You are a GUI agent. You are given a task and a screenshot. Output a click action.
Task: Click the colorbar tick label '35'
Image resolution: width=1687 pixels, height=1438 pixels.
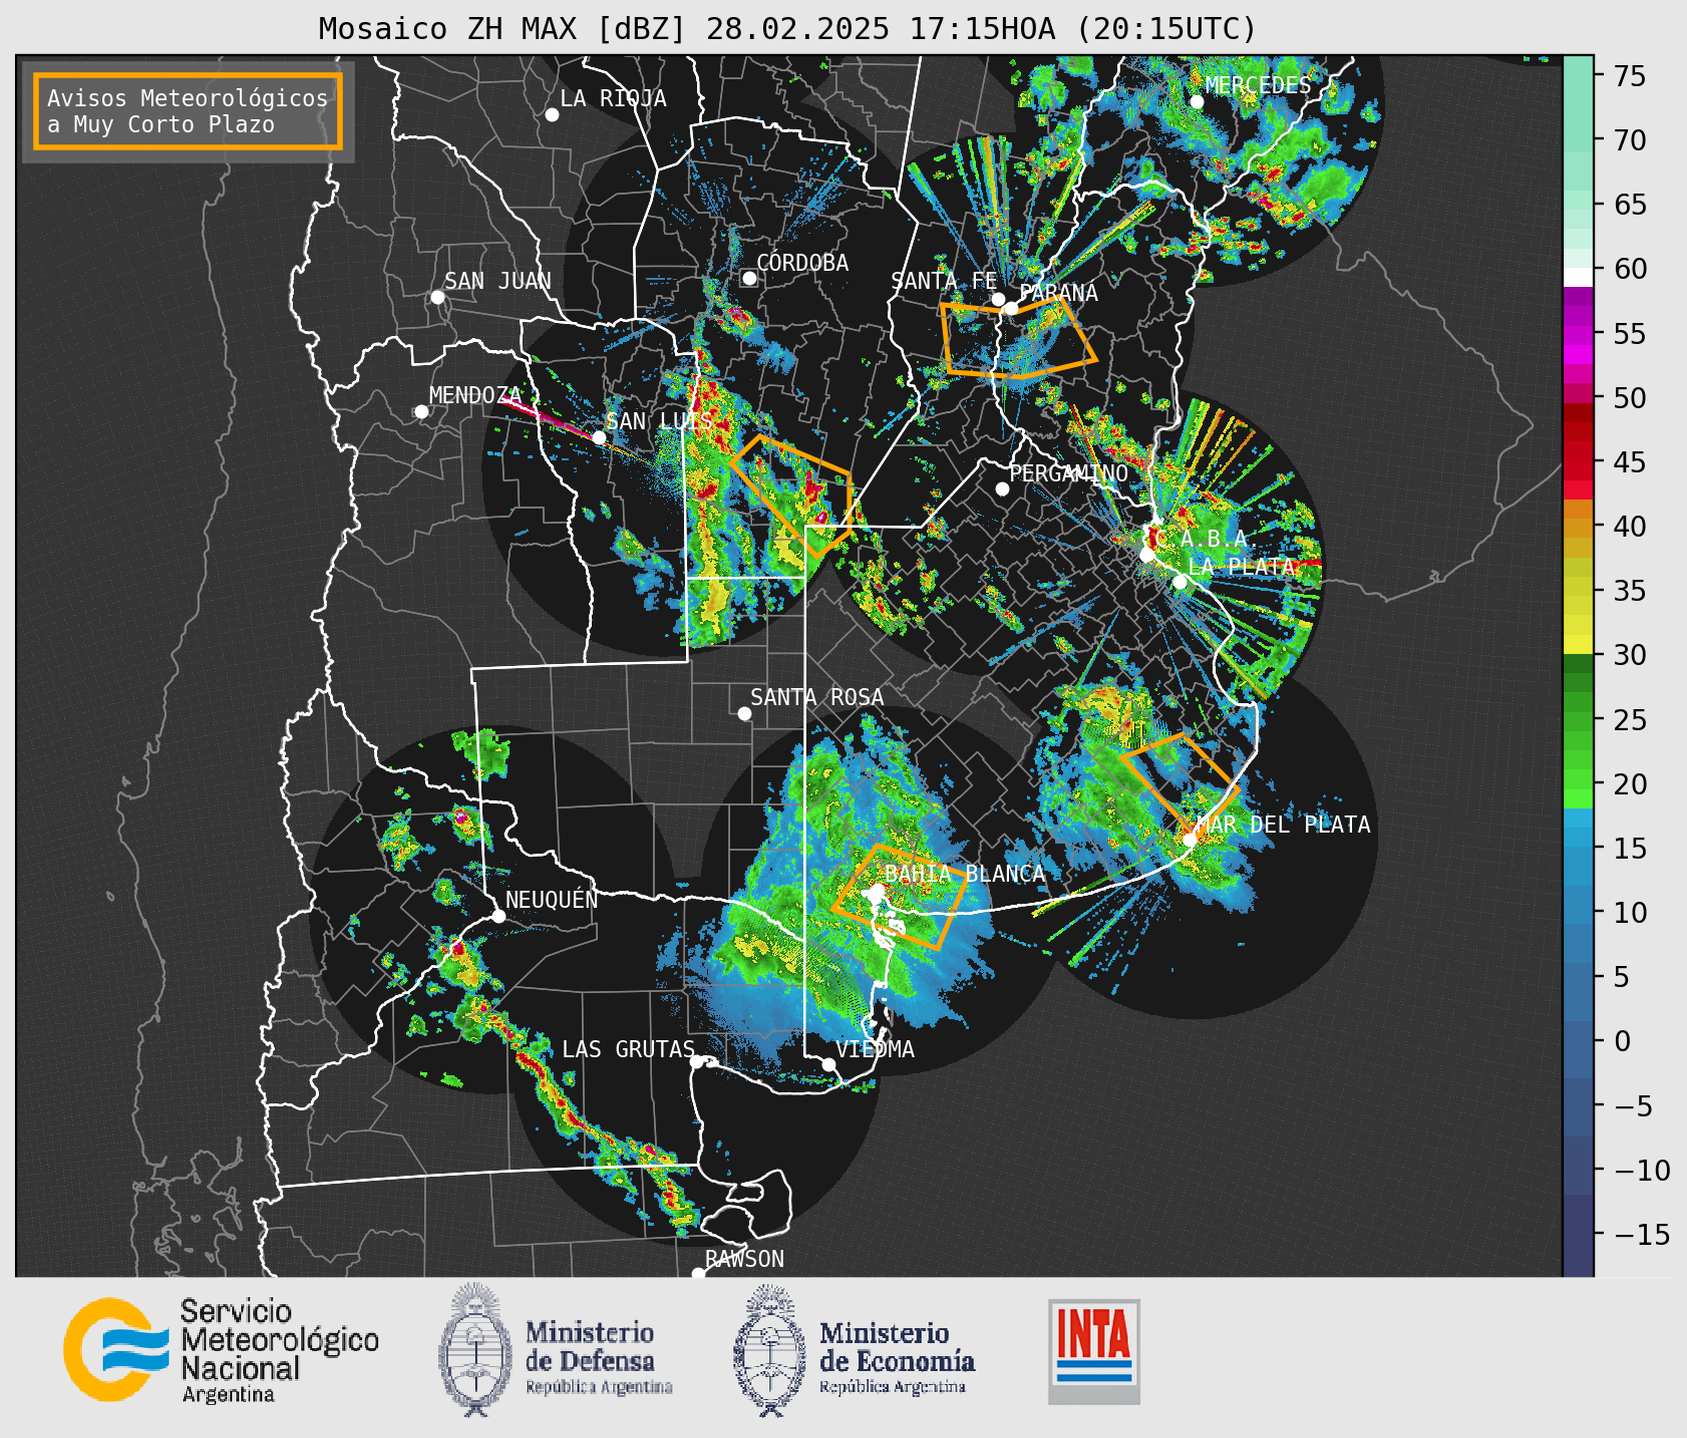1630,591
